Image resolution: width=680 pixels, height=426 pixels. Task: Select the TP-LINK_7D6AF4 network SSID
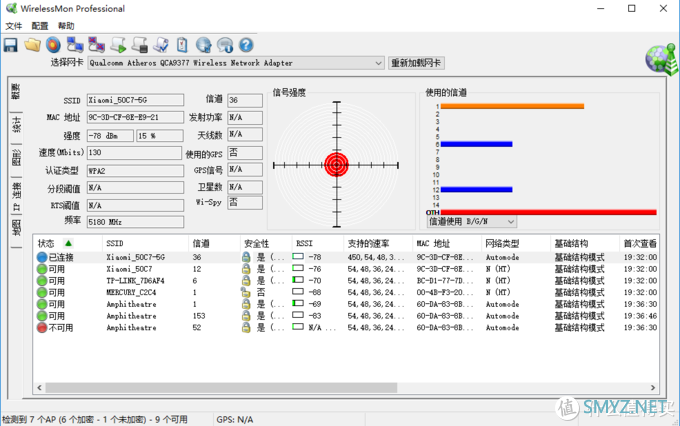[135, 281]
